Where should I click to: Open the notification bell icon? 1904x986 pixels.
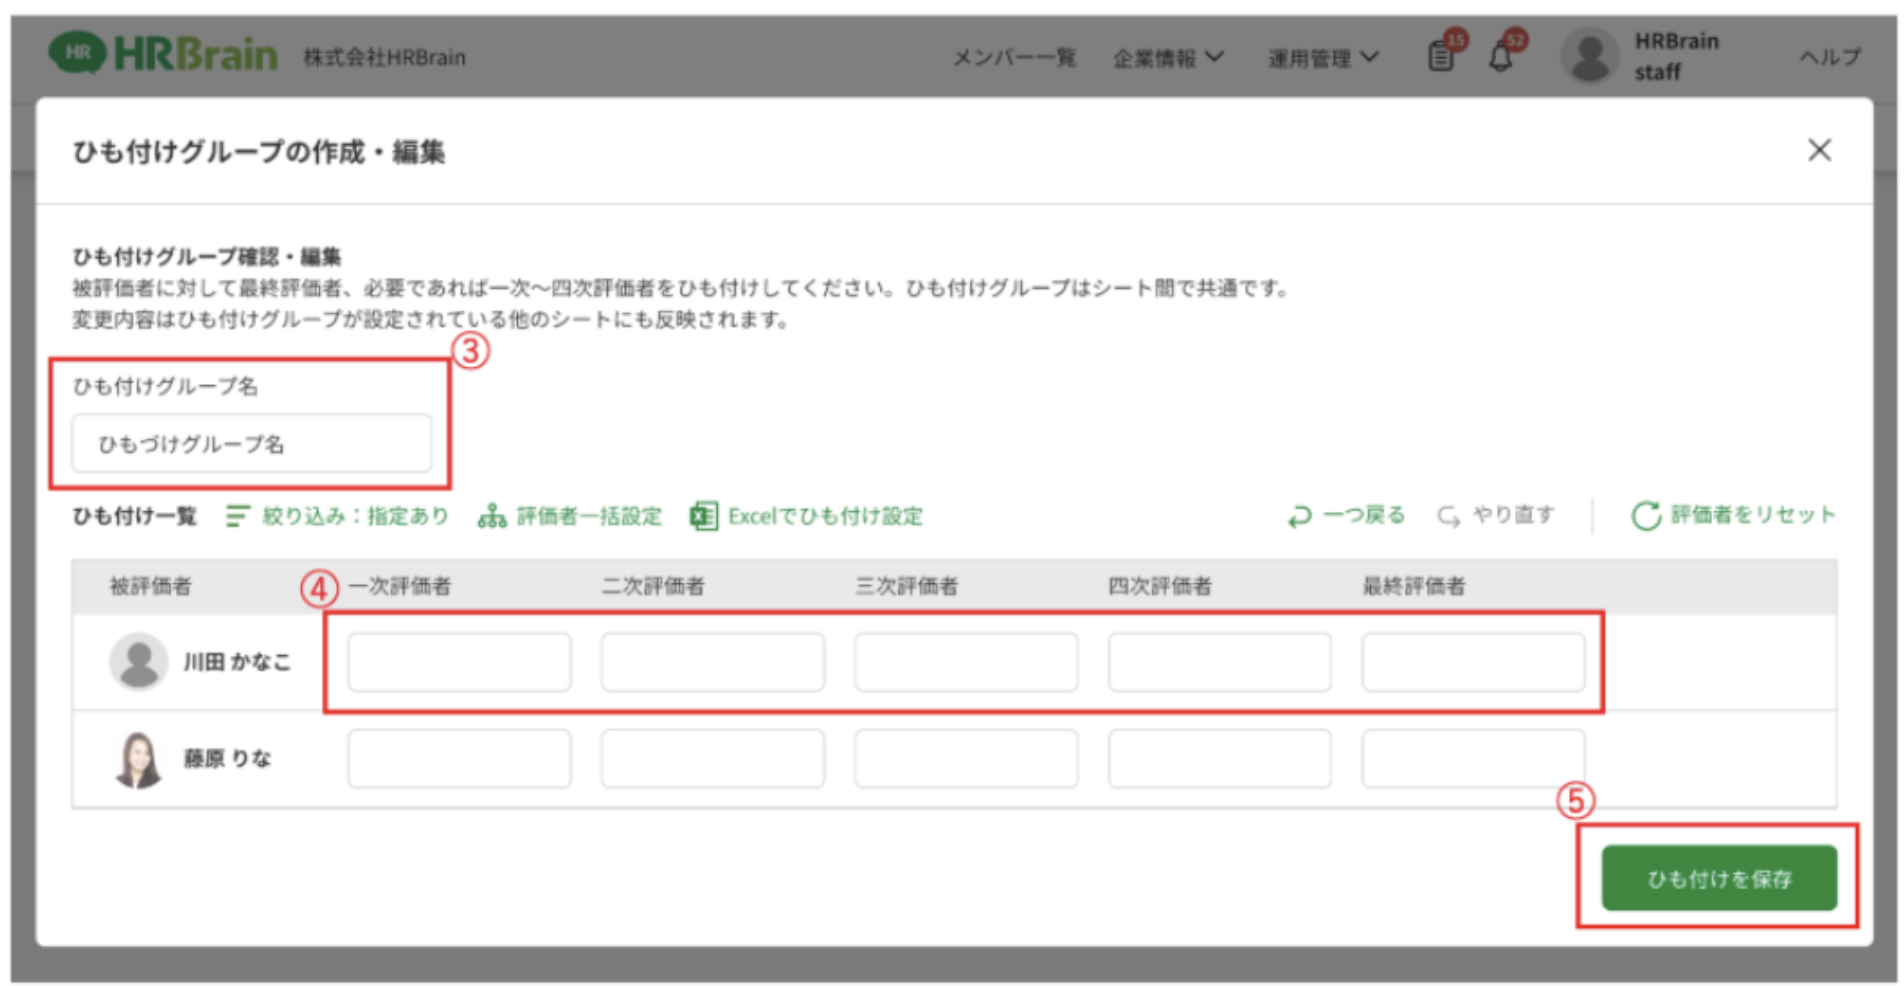click(1501, 56)
